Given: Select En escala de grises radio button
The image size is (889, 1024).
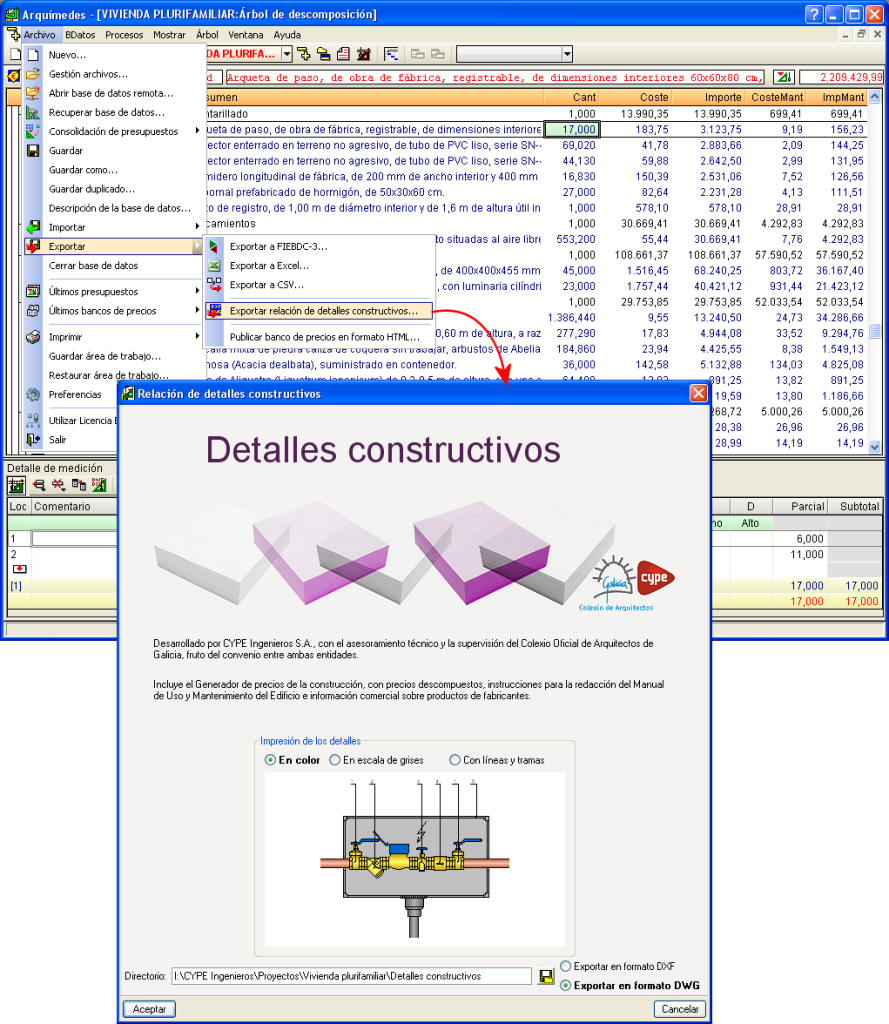Looking at the screenshot, I should coord(335,760).
